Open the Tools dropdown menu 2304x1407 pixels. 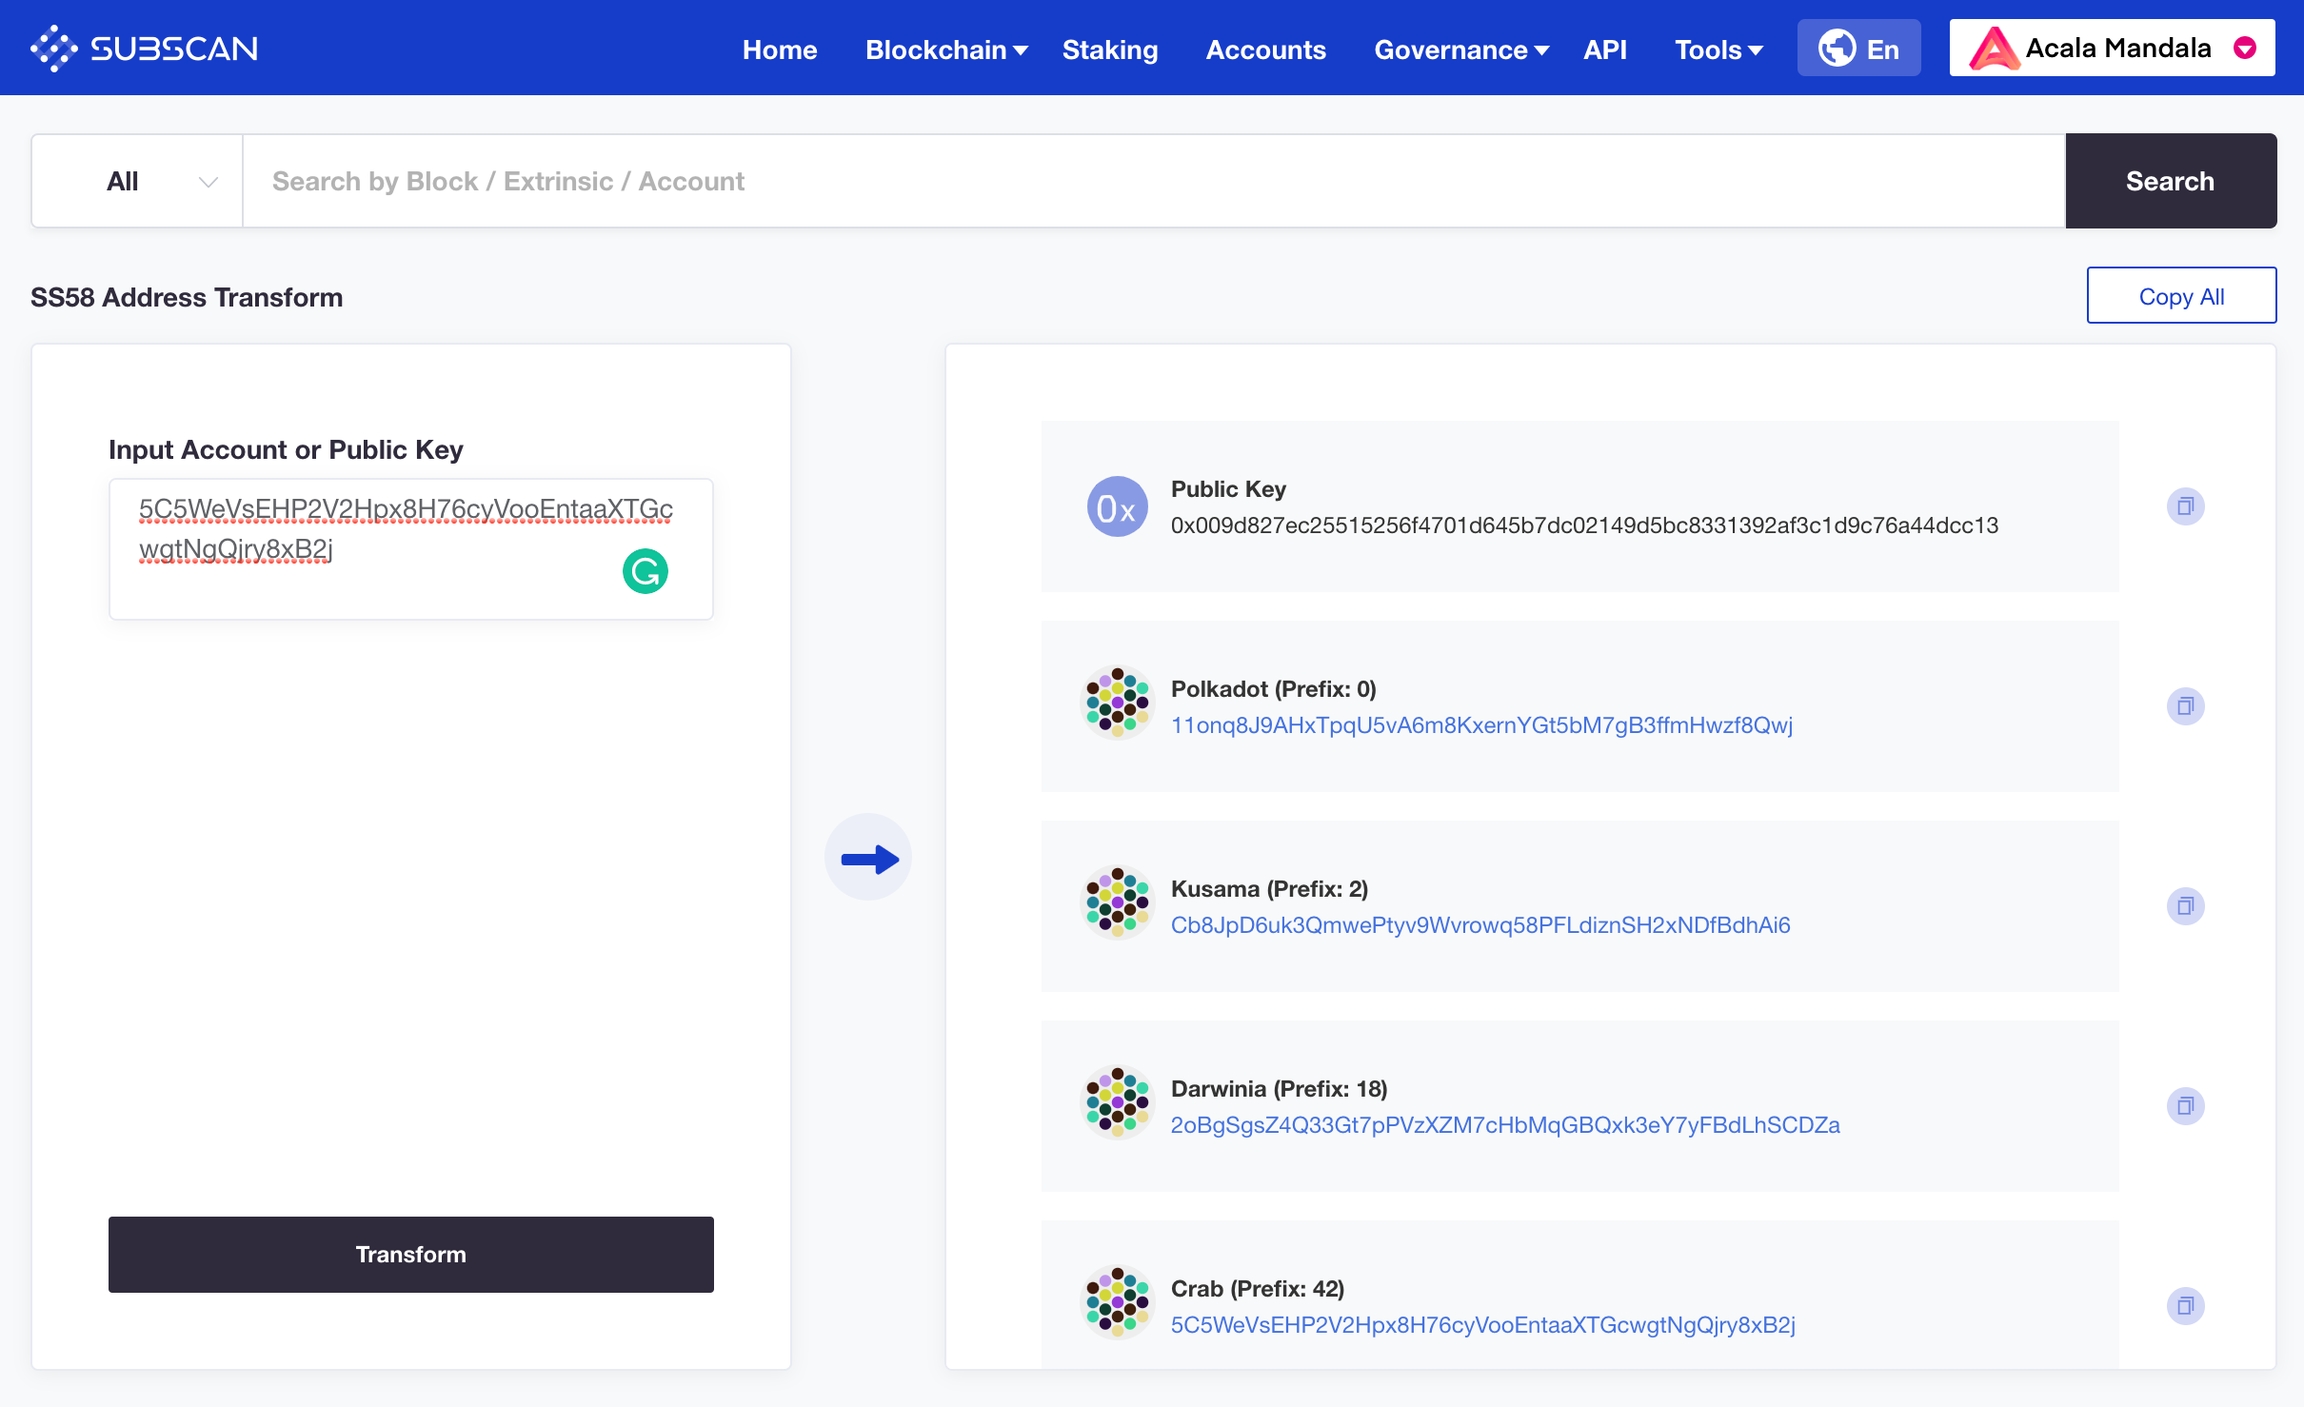pos(1717,49)
